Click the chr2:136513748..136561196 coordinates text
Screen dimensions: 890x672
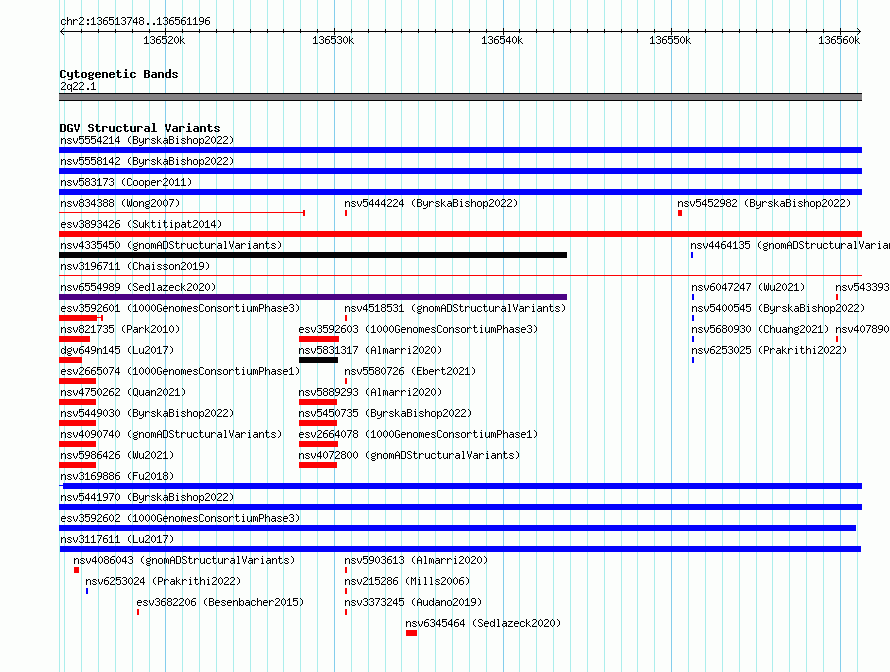point(135,21)
